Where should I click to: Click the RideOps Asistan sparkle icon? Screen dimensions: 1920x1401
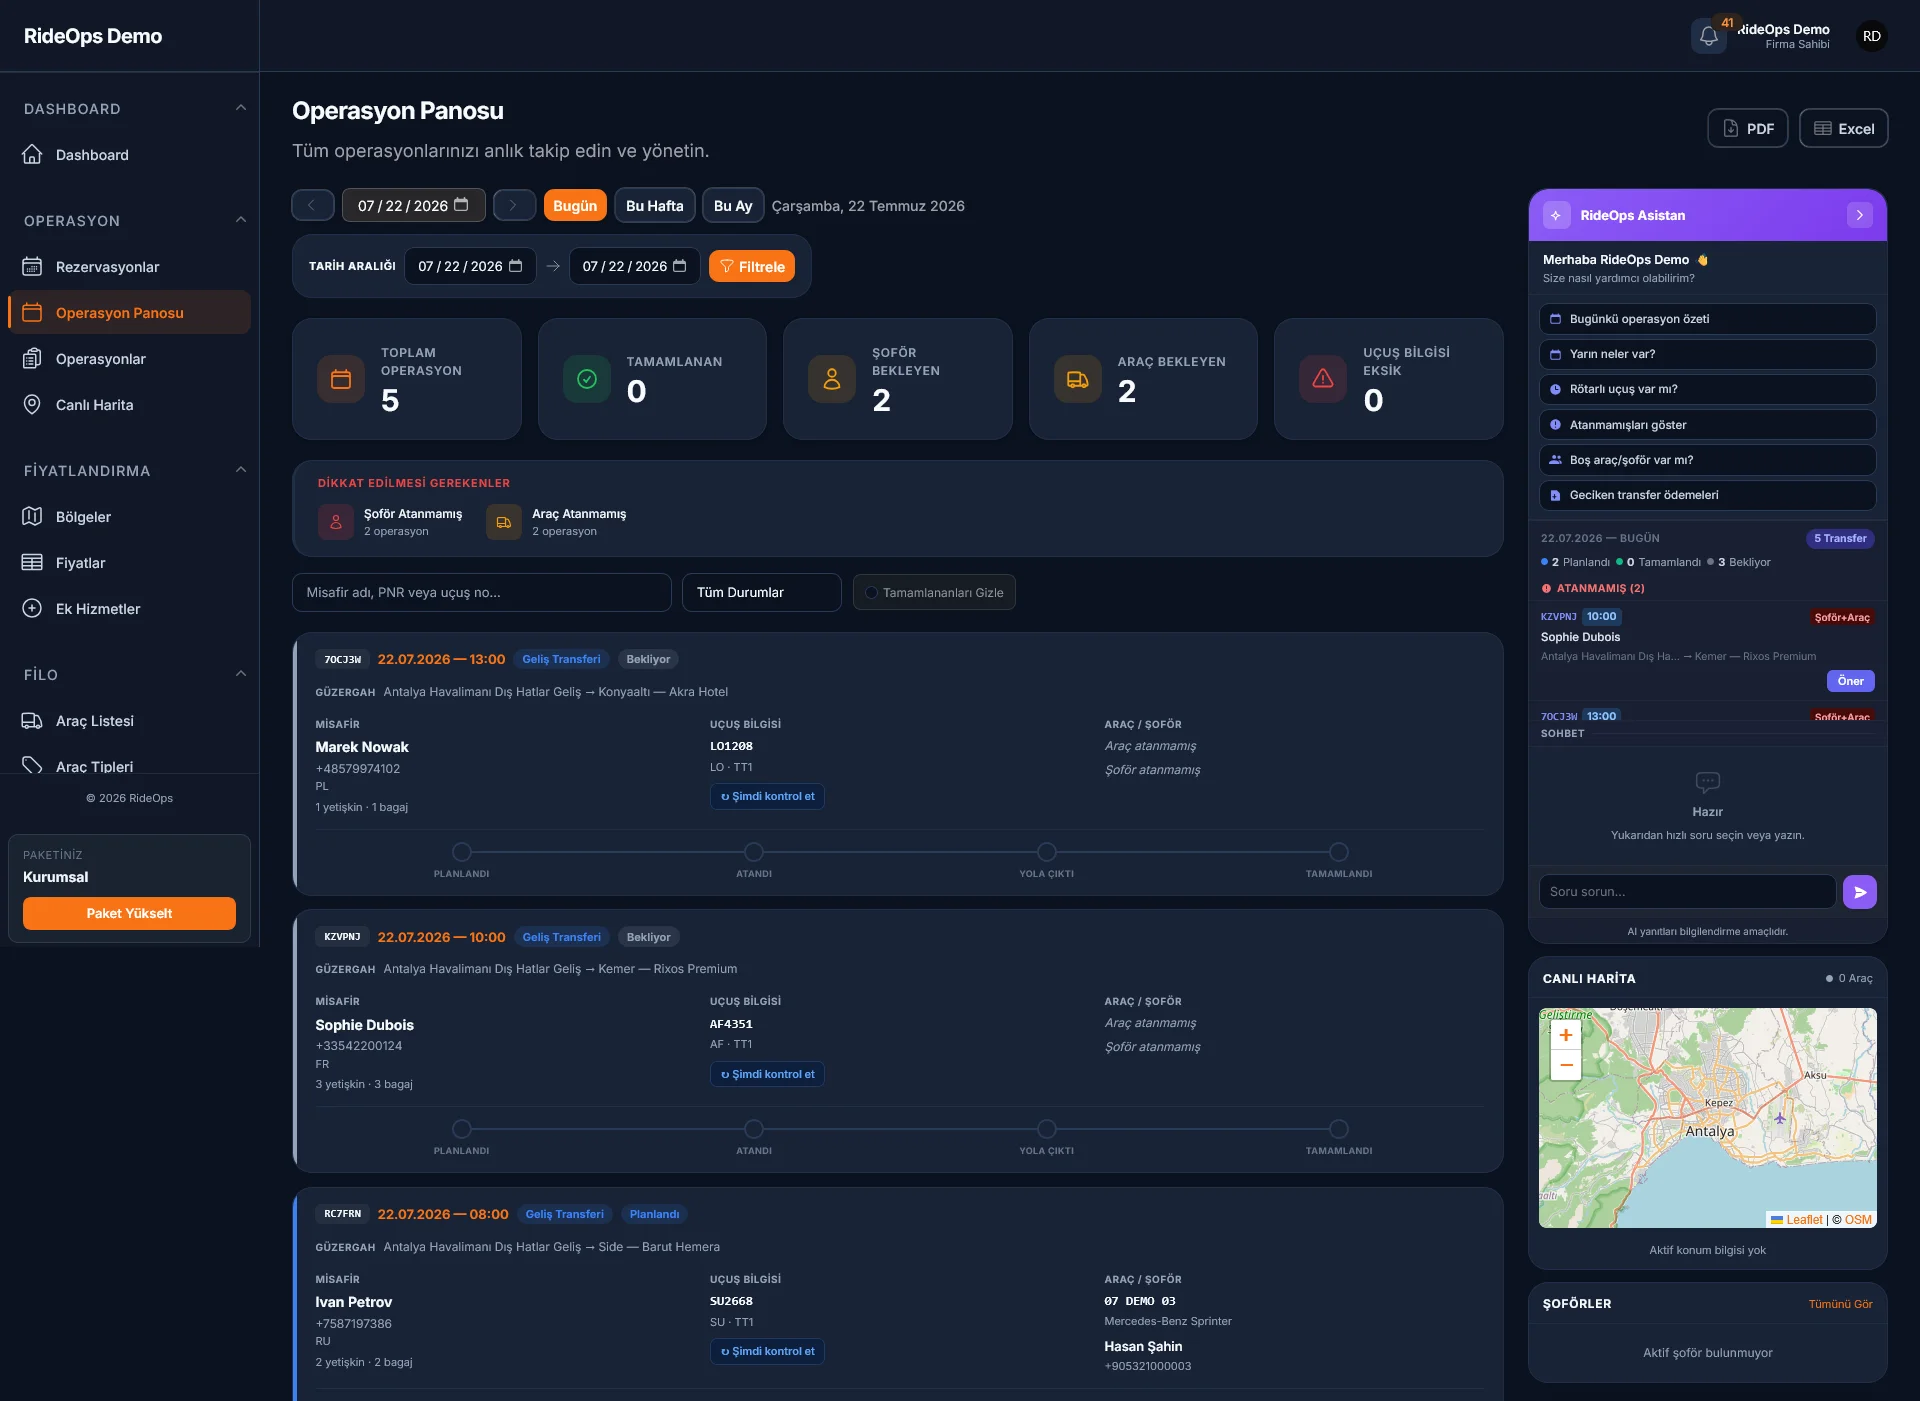1556,215
